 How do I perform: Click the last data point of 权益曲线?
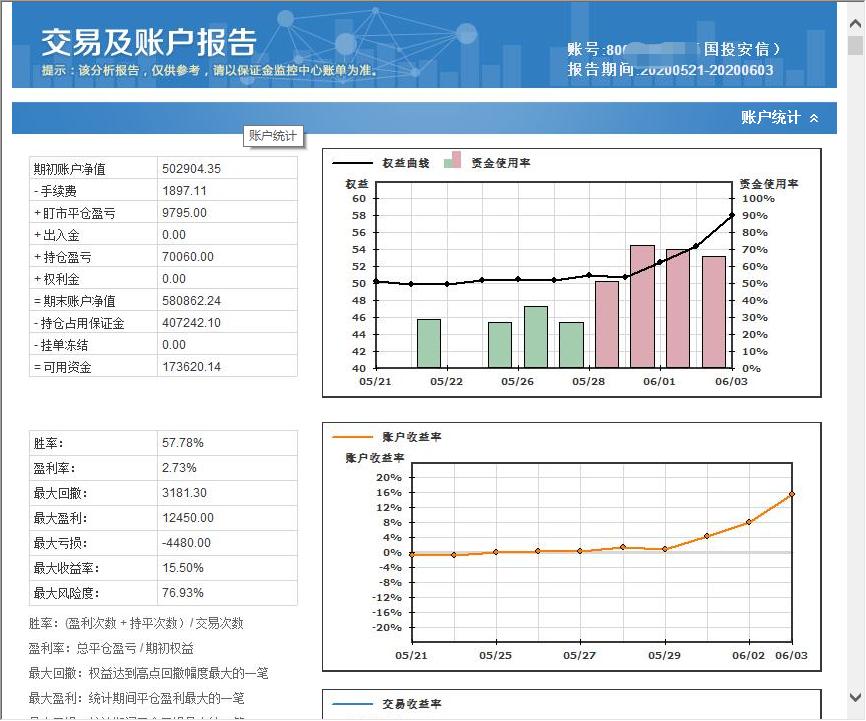(x=731, y=214)
